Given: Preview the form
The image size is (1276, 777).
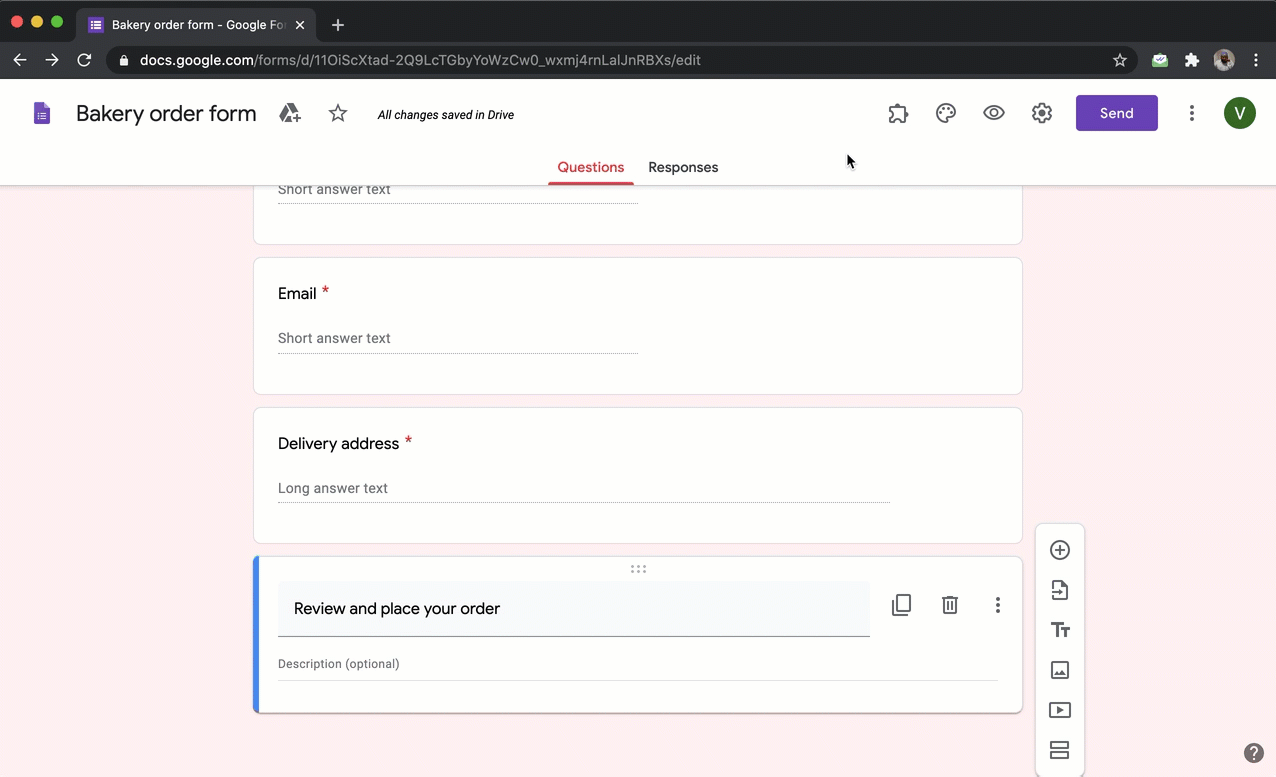Looking at the screenshot, I should point(993,113).
